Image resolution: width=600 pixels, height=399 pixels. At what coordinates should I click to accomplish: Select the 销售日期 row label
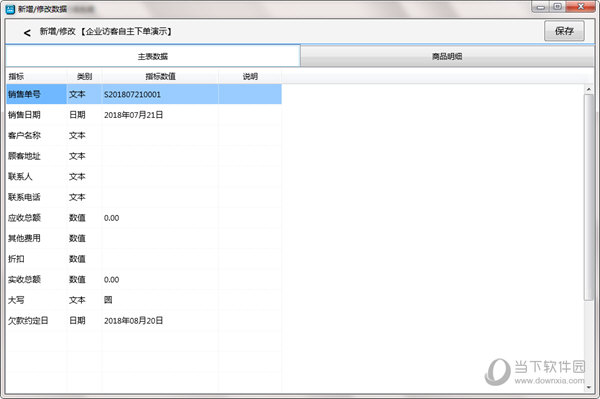pyautogui.click(x=24, y=115)
